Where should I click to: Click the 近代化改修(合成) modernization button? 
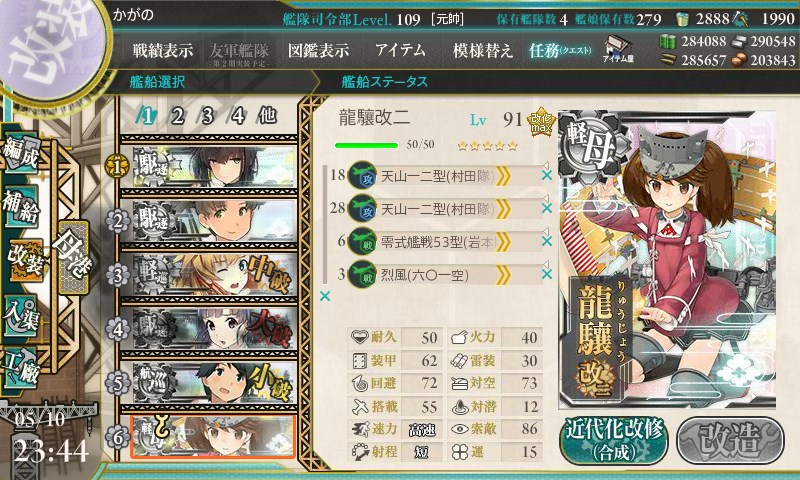click(614, 440)
